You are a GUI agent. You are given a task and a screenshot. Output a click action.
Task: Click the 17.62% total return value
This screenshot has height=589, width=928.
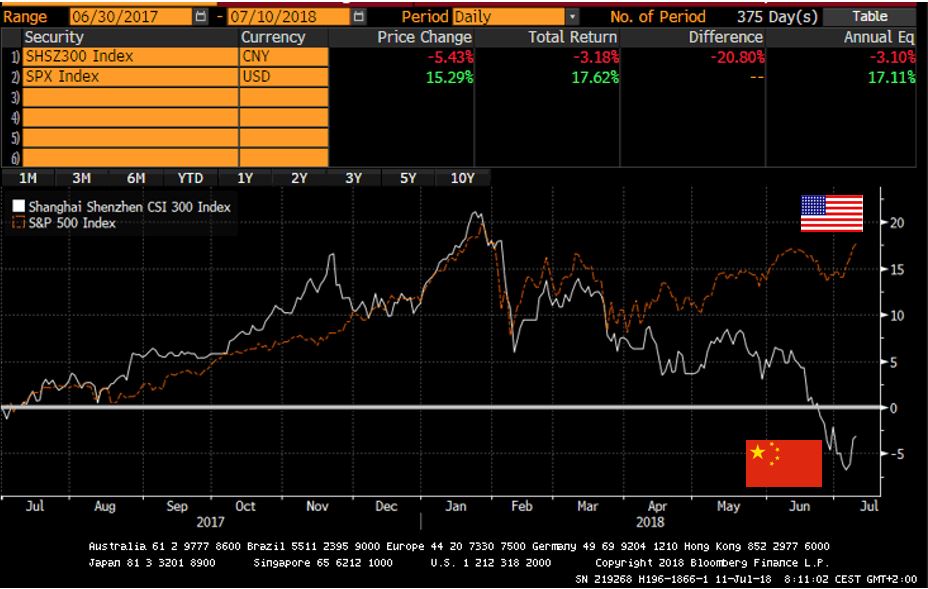point(595,78)
